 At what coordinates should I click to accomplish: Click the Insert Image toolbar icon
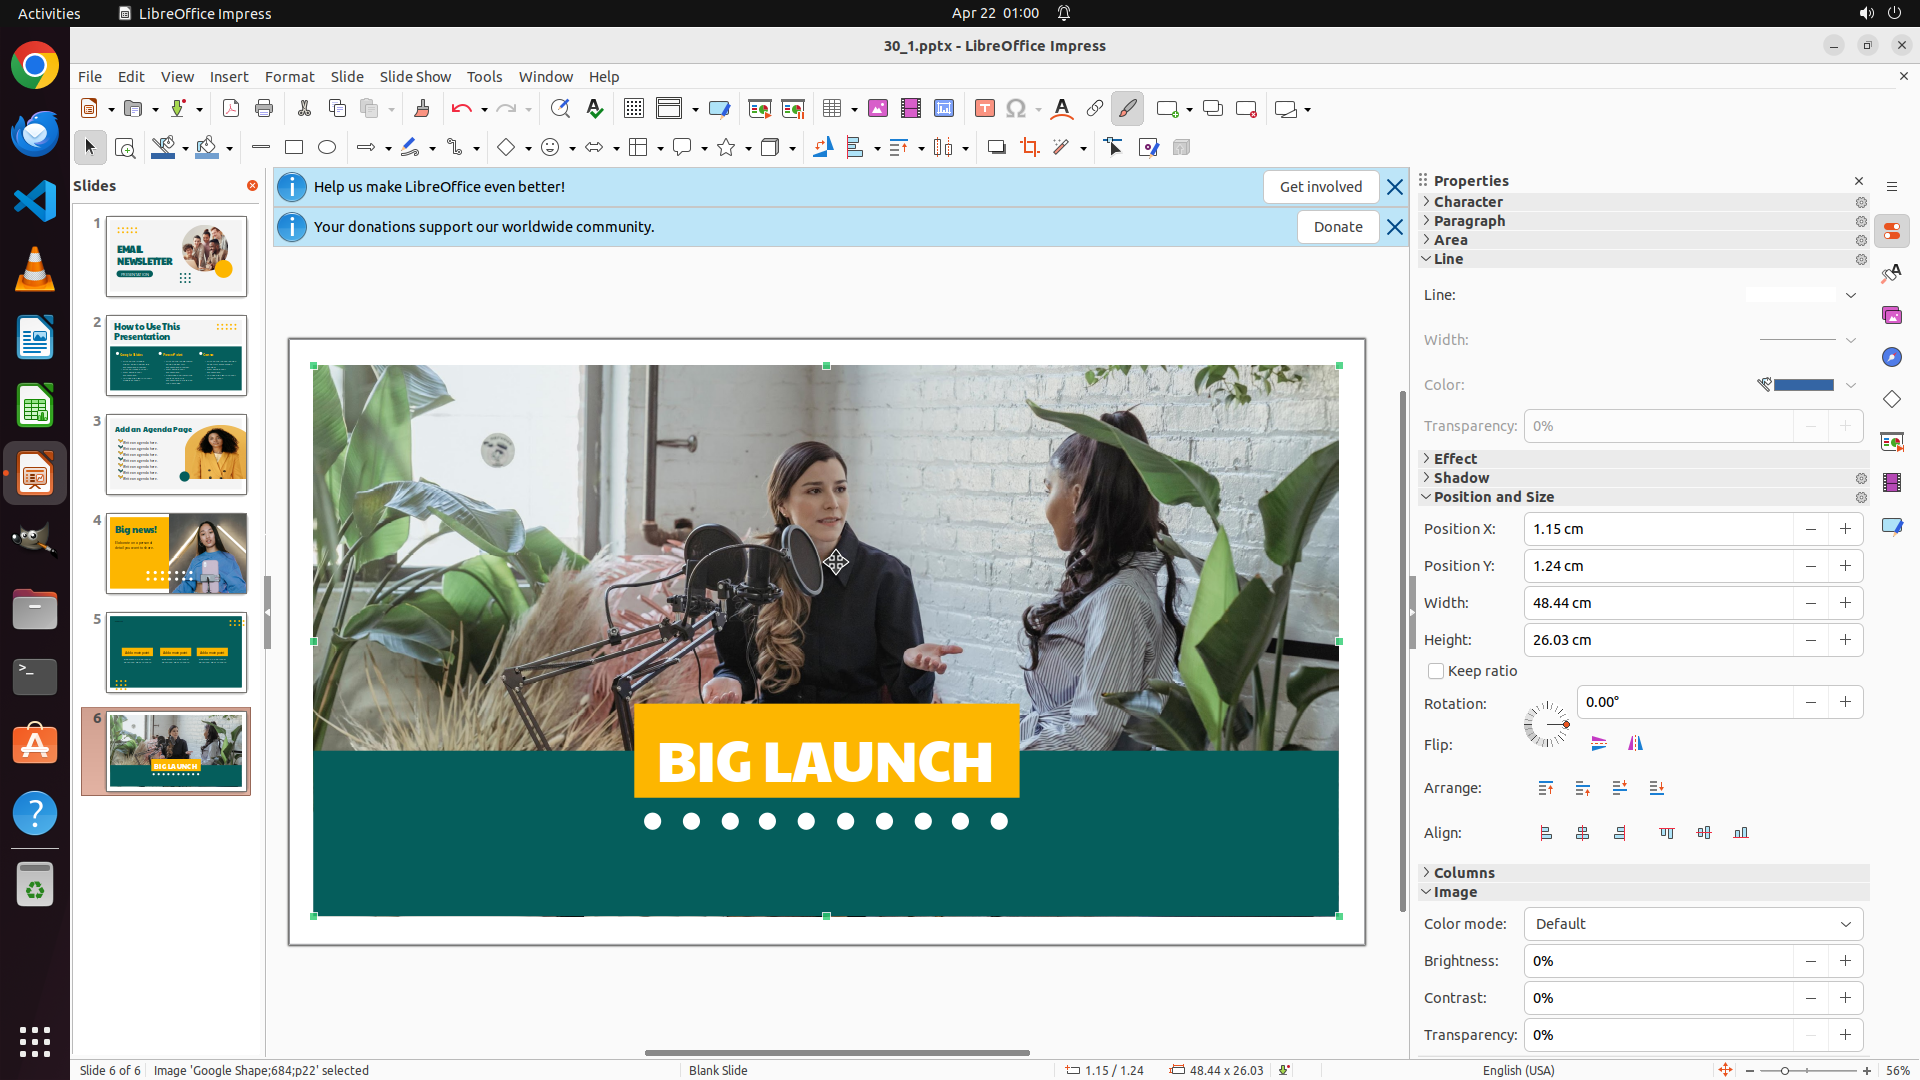[x=877, y=109]
